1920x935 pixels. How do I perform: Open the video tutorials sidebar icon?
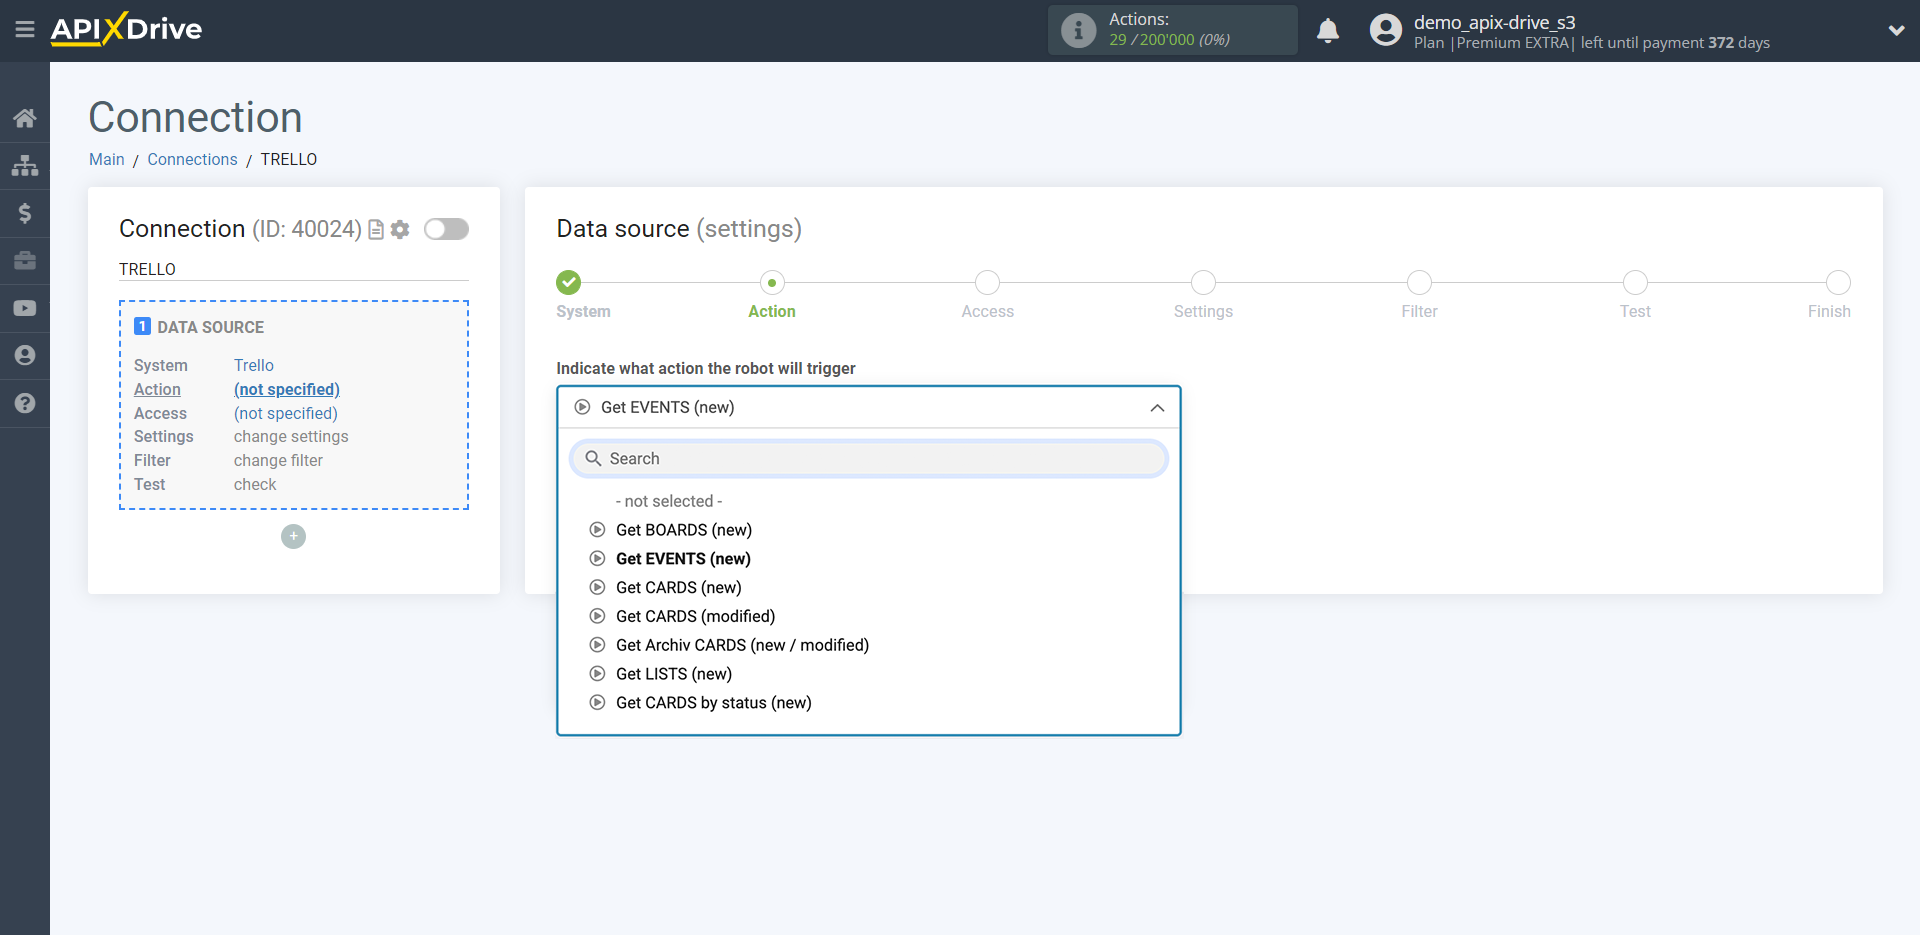tap(25, 308)
